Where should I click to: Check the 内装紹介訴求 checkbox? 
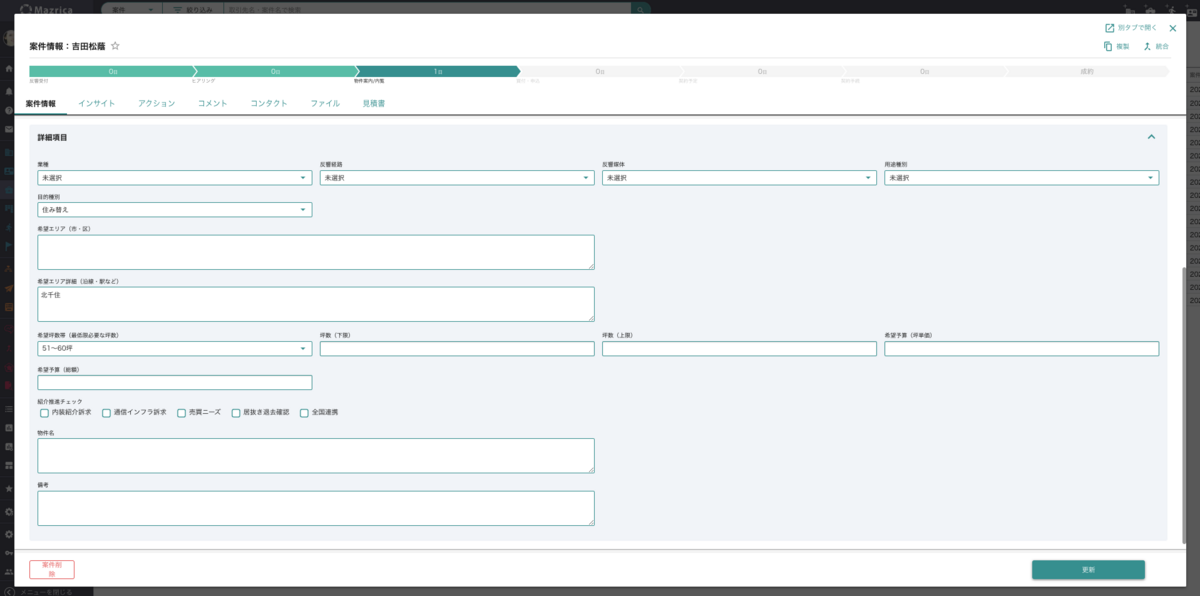coord(44,412)
